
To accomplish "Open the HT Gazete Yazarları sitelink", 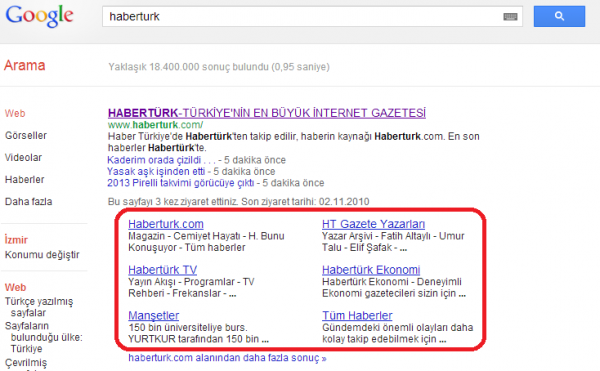I will click(373, 224).
